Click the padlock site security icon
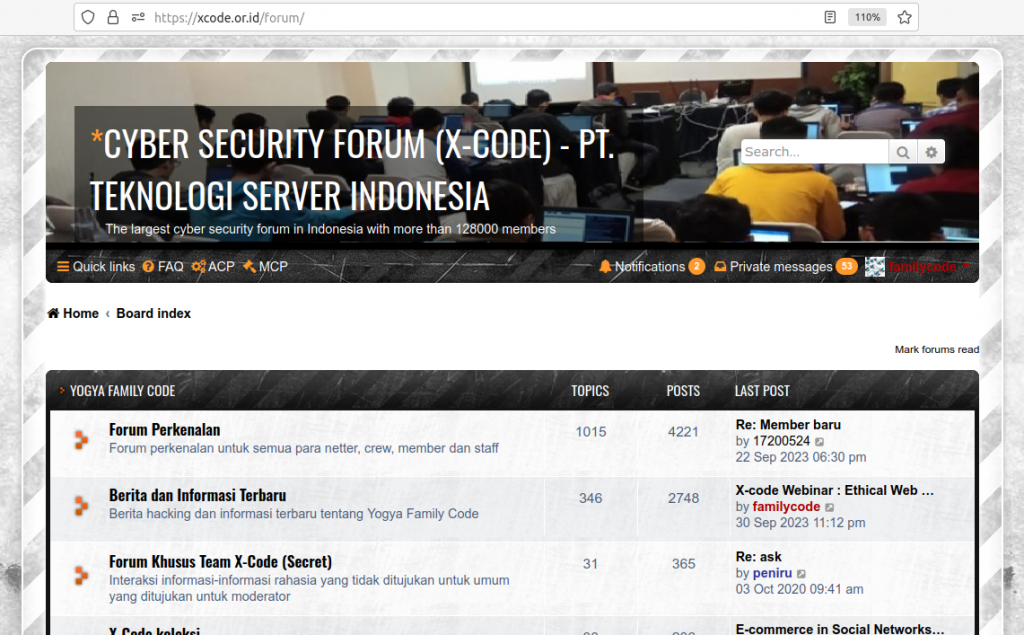 point(113,18)
